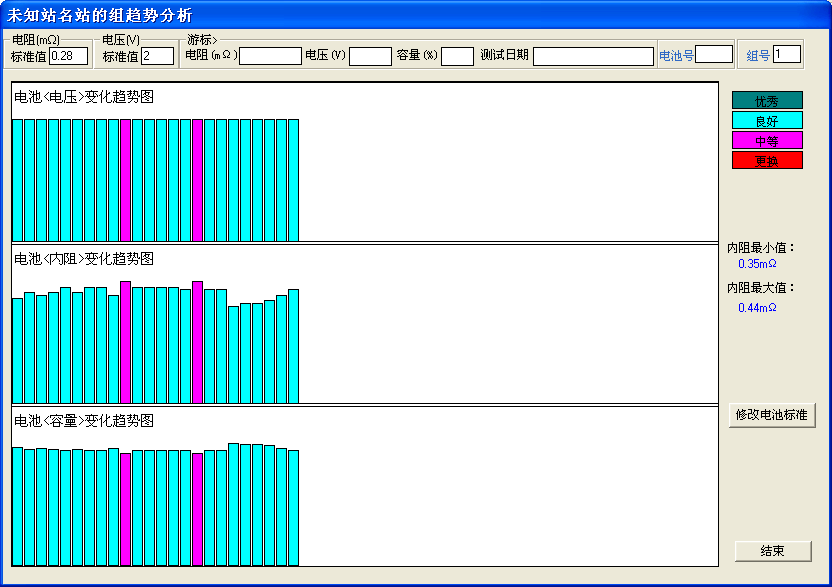Click the maximum resistance value 0.44mΩ
The image size is (832, 587).
click(757, 308)
